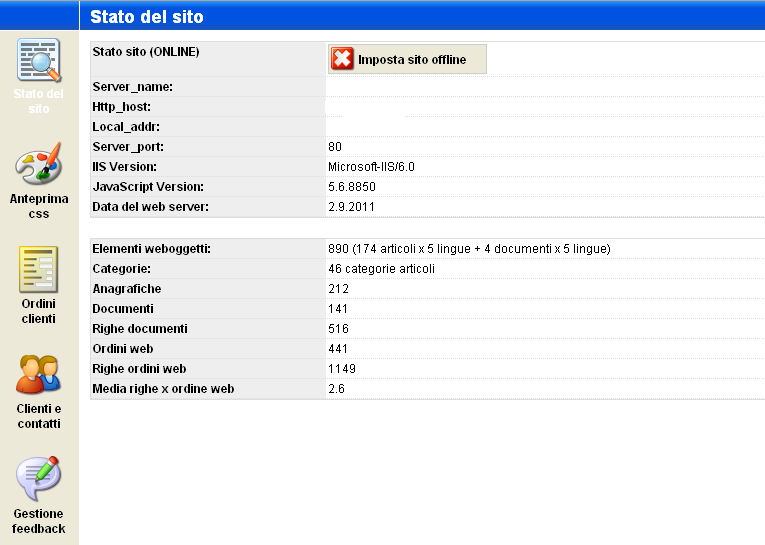This screenshot has width=765, height=545.
Task: Click the 'IIS Version:' label
Action: click(x=124, y=167)
